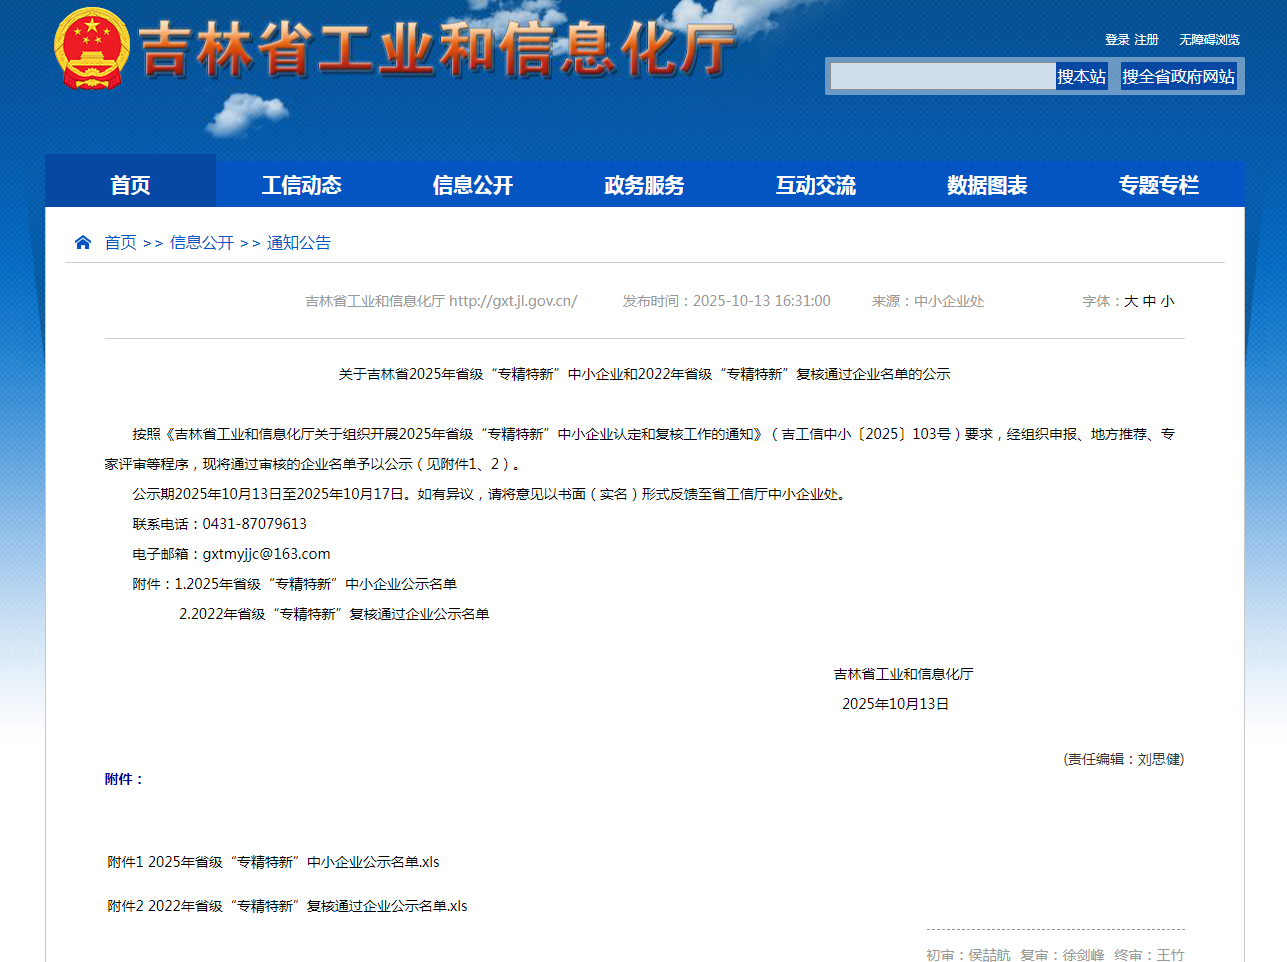Open the 互动交流 navigation menu
This screenshot has width=1287, height=962.
coord(815,184)
